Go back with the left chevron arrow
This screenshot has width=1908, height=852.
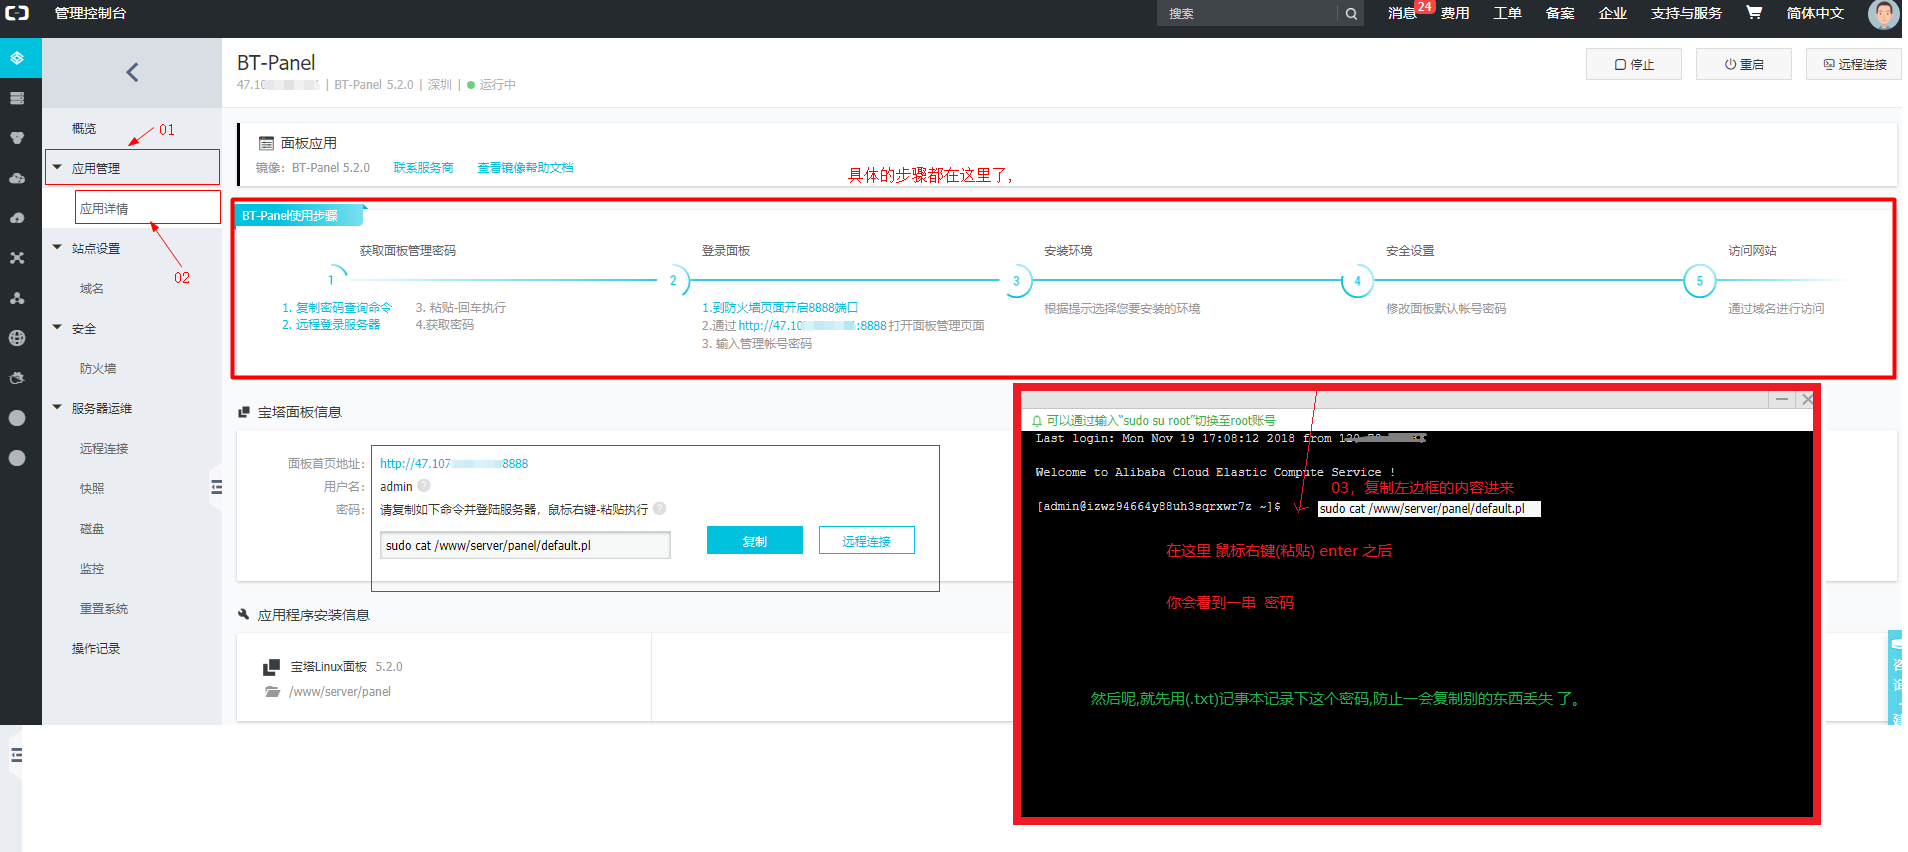(132, 72)
